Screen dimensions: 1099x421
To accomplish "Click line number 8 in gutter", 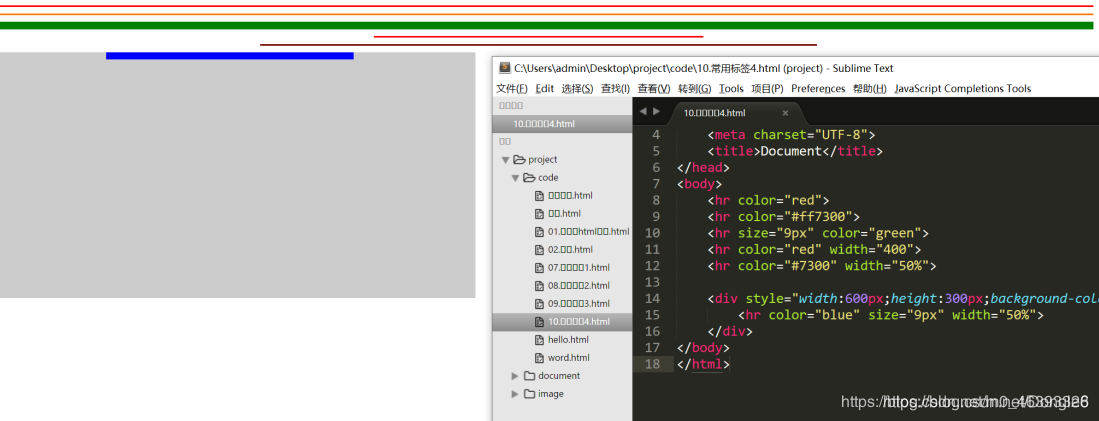I will [x=656, y=200].
